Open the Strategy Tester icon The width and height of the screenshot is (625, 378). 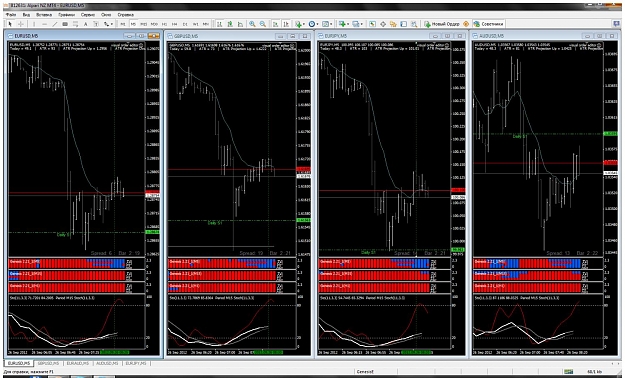coord(414,24)
